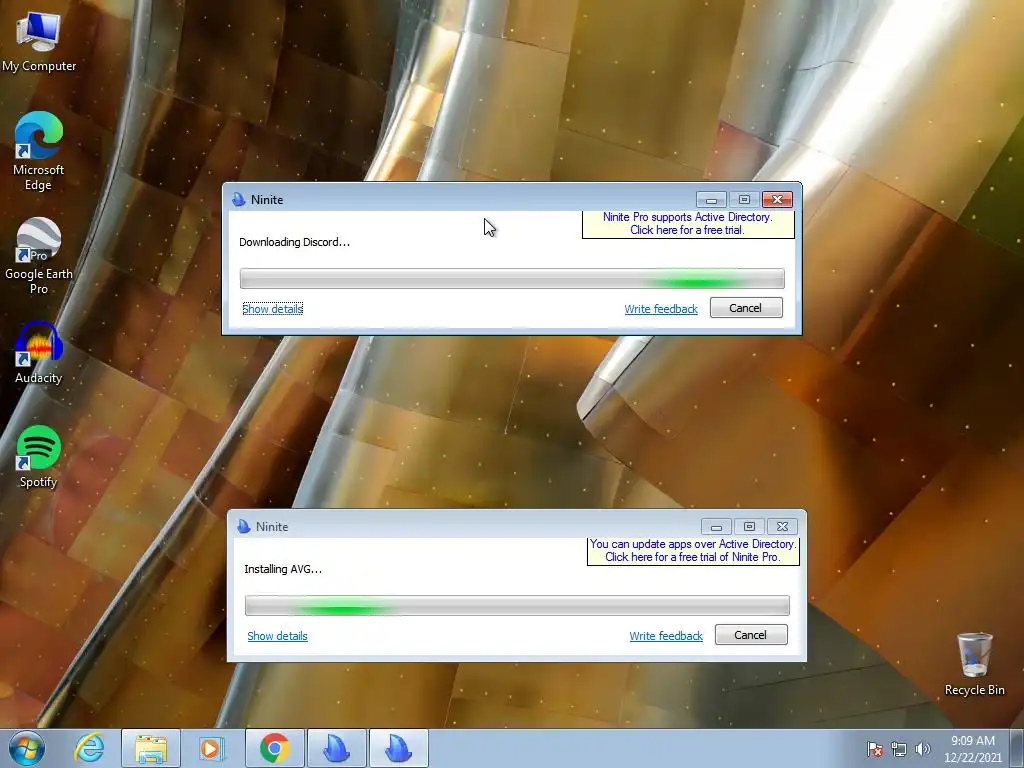Open the clock showing 9:09 AM

tap(972, 749)
